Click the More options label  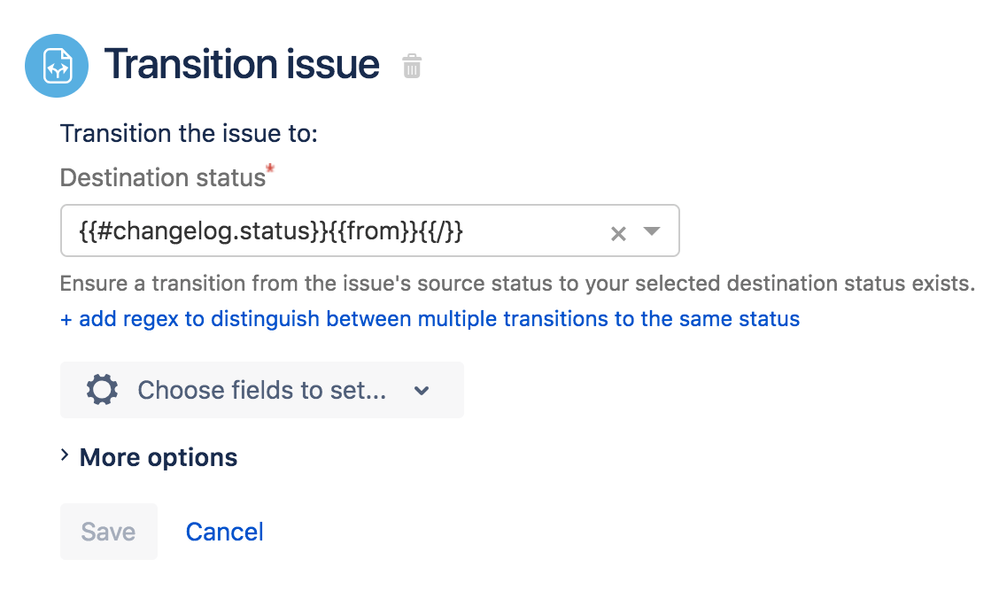coord(158,458)
